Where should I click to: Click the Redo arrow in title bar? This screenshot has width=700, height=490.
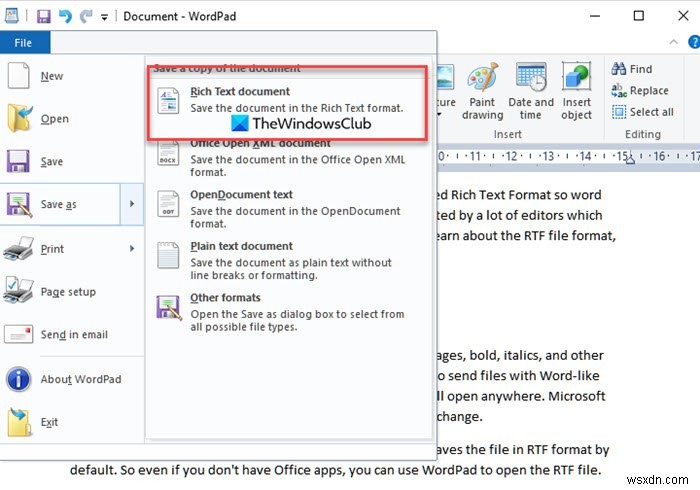click(86, 17)
